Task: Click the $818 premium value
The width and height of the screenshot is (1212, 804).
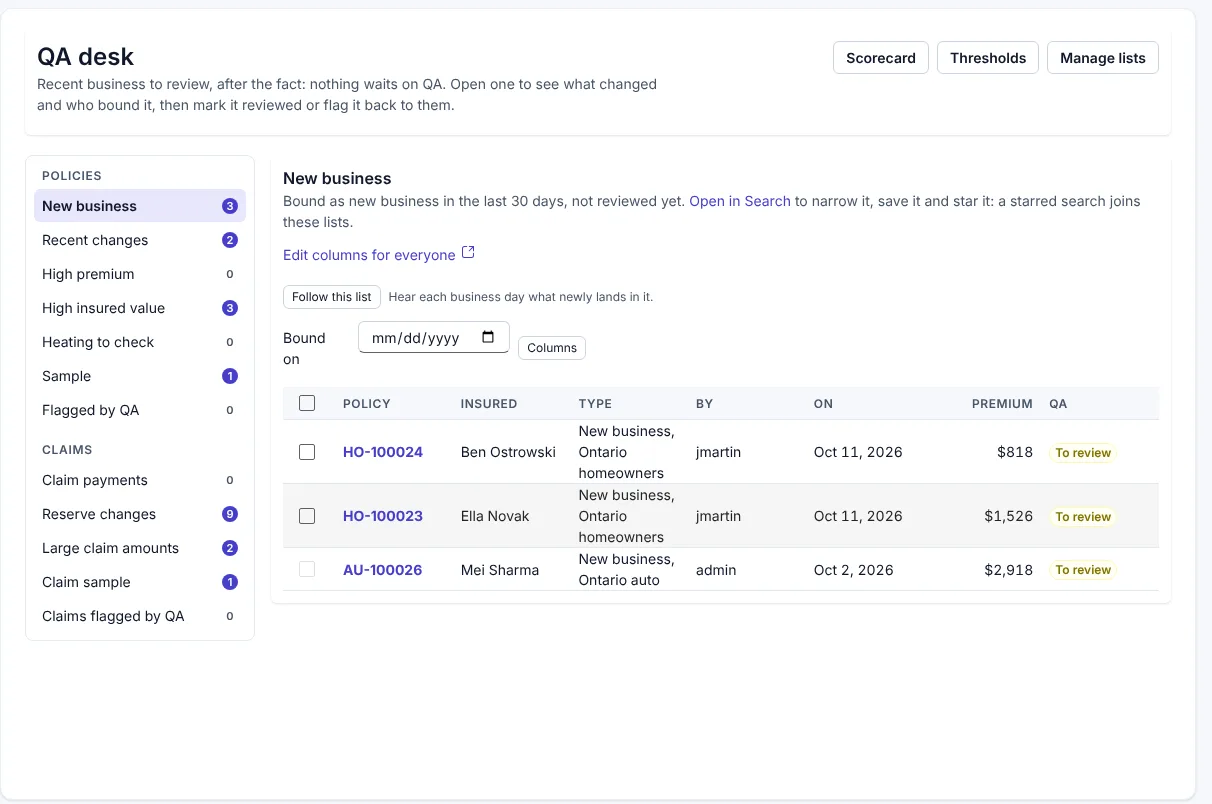Action: coord(1015,452)
